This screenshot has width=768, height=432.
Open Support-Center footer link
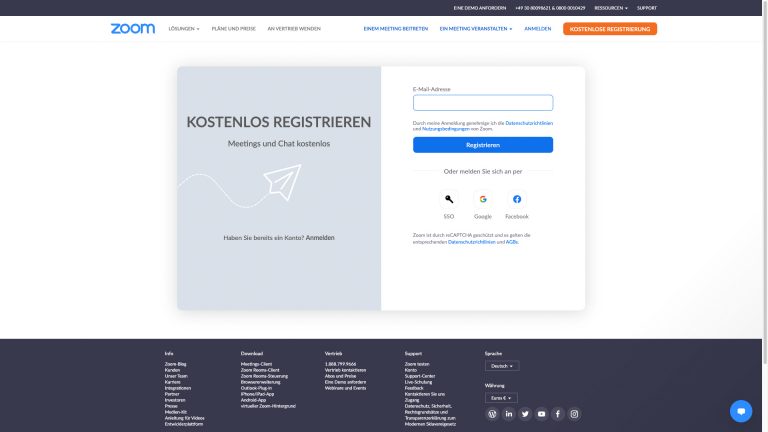(420, 376)
